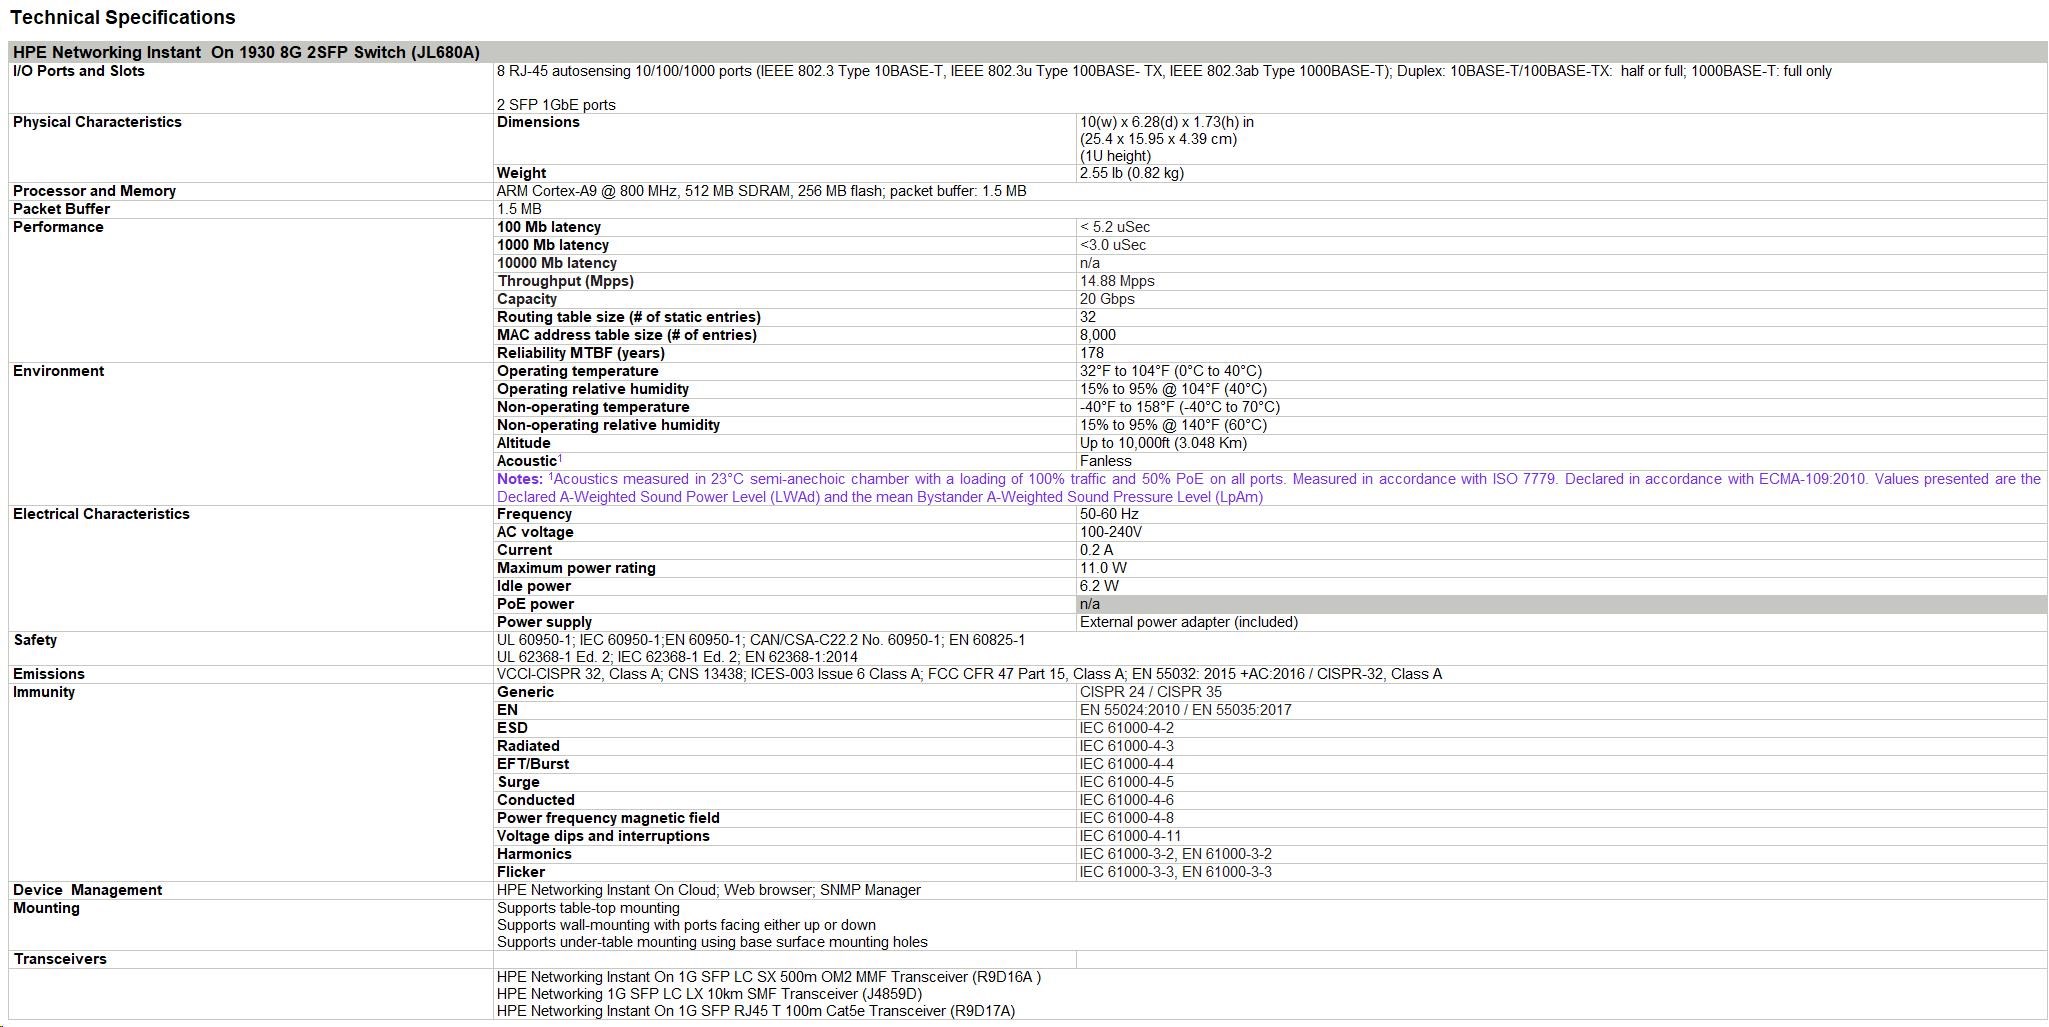Click the Dimensions row label
This screenshot has height=1027, width=2049.
click(x=538, y=122)
